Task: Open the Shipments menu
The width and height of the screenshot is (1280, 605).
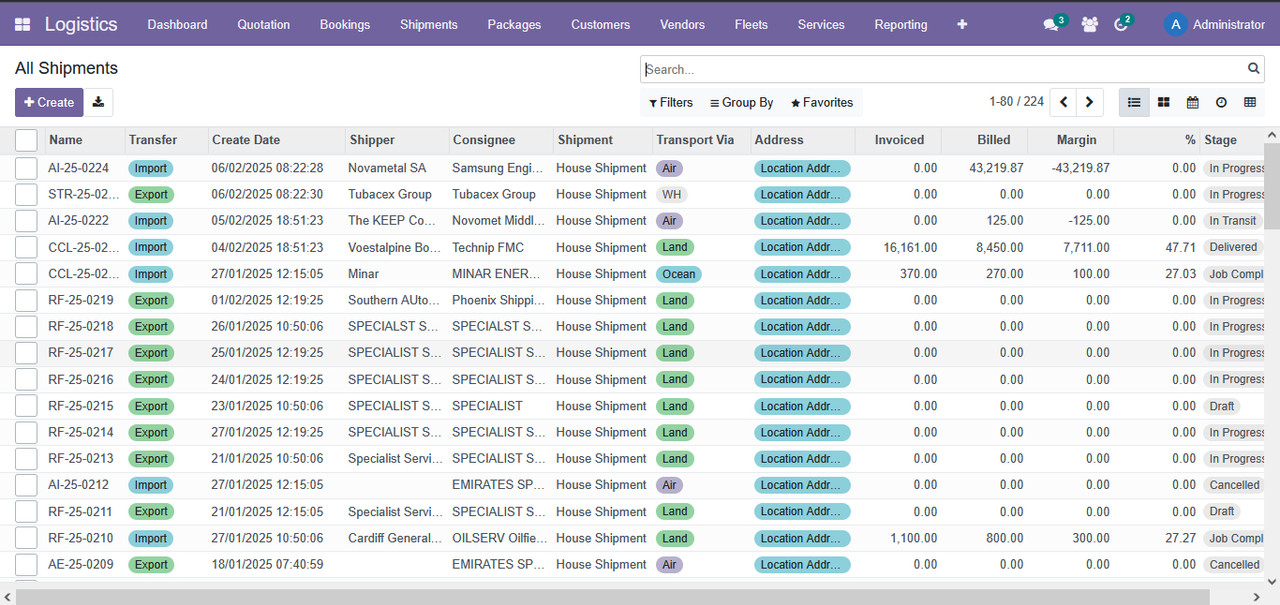Action: pos(428,25)
